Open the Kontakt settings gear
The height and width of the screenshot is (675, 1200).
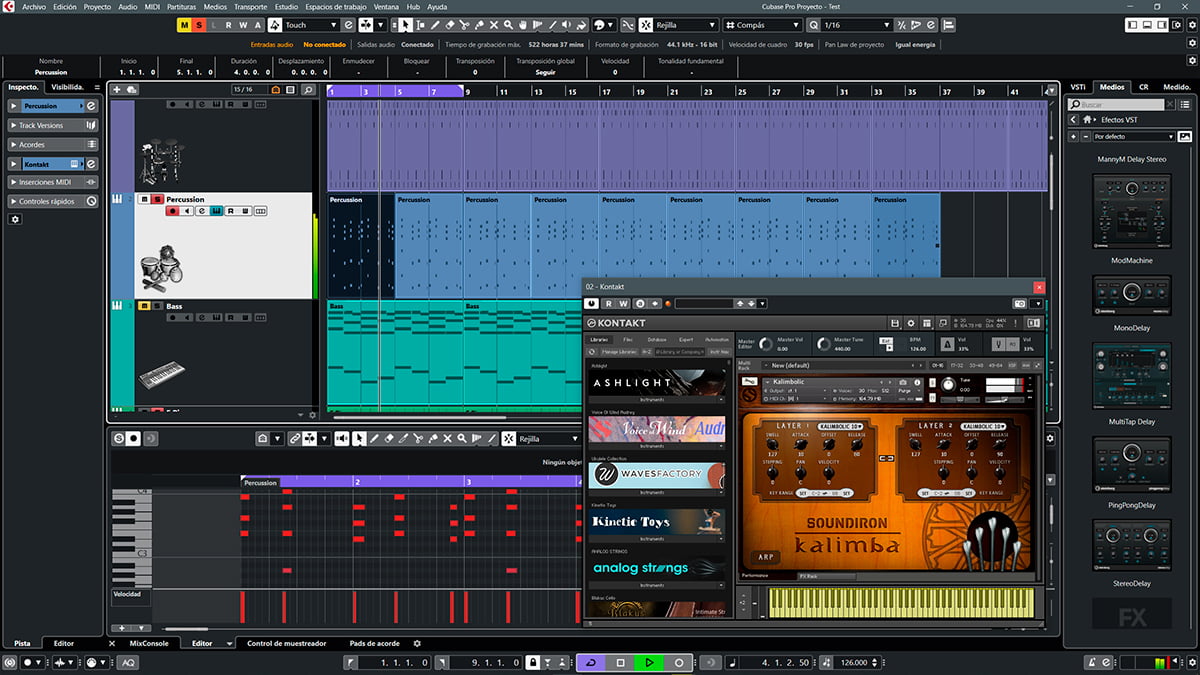[911, 323]
